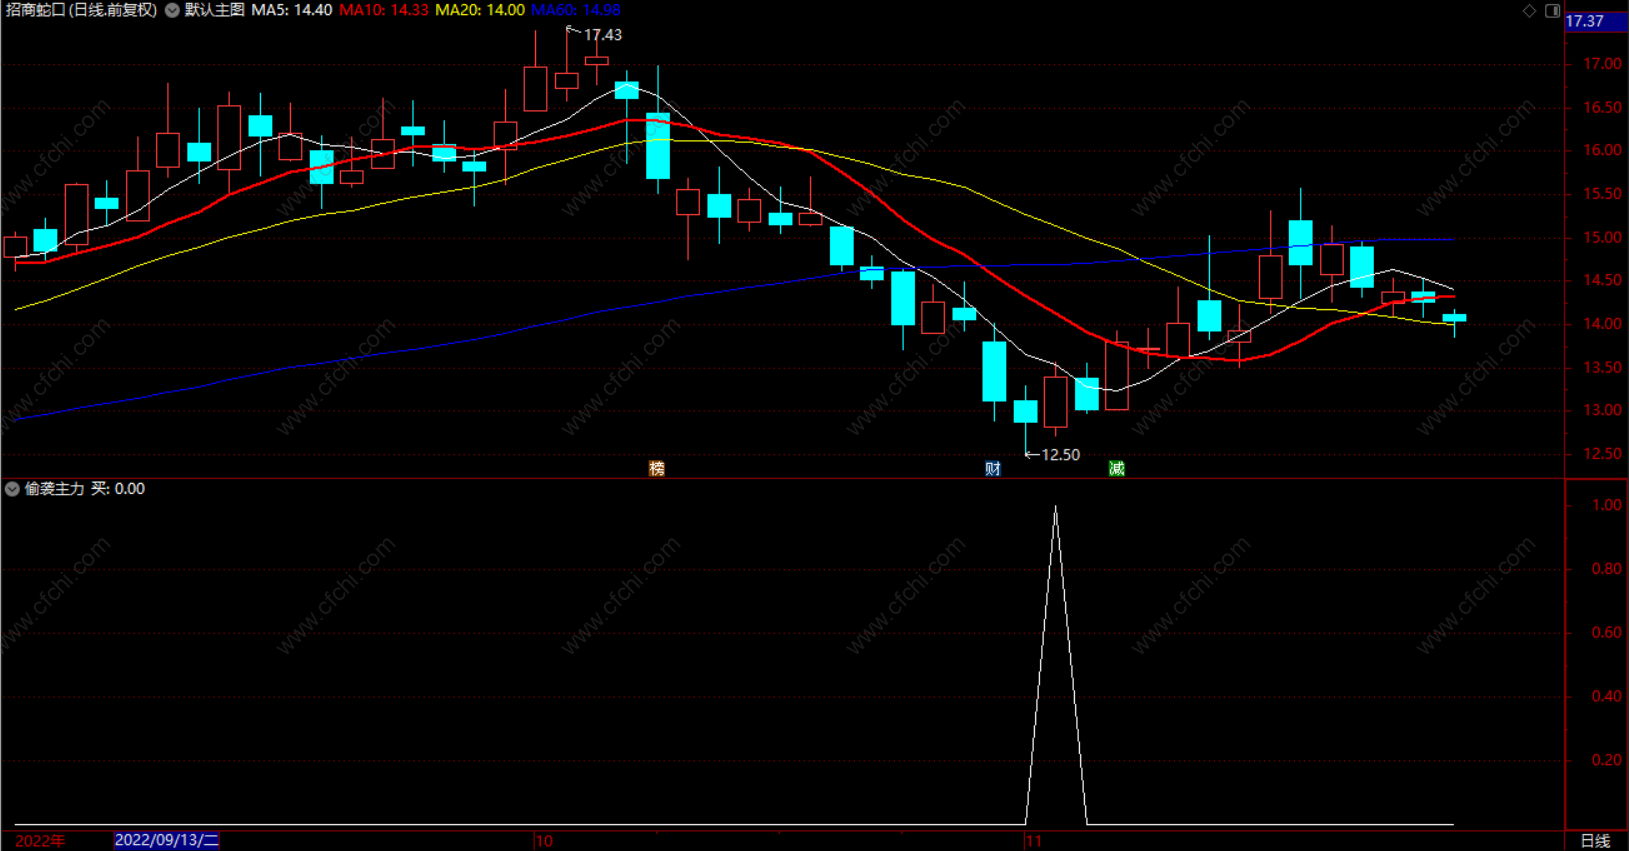Image resolution: width=1629 pixels, height=851 pixels.
Task: Click the 日线 period button at bottom right
Action: 1595,841
